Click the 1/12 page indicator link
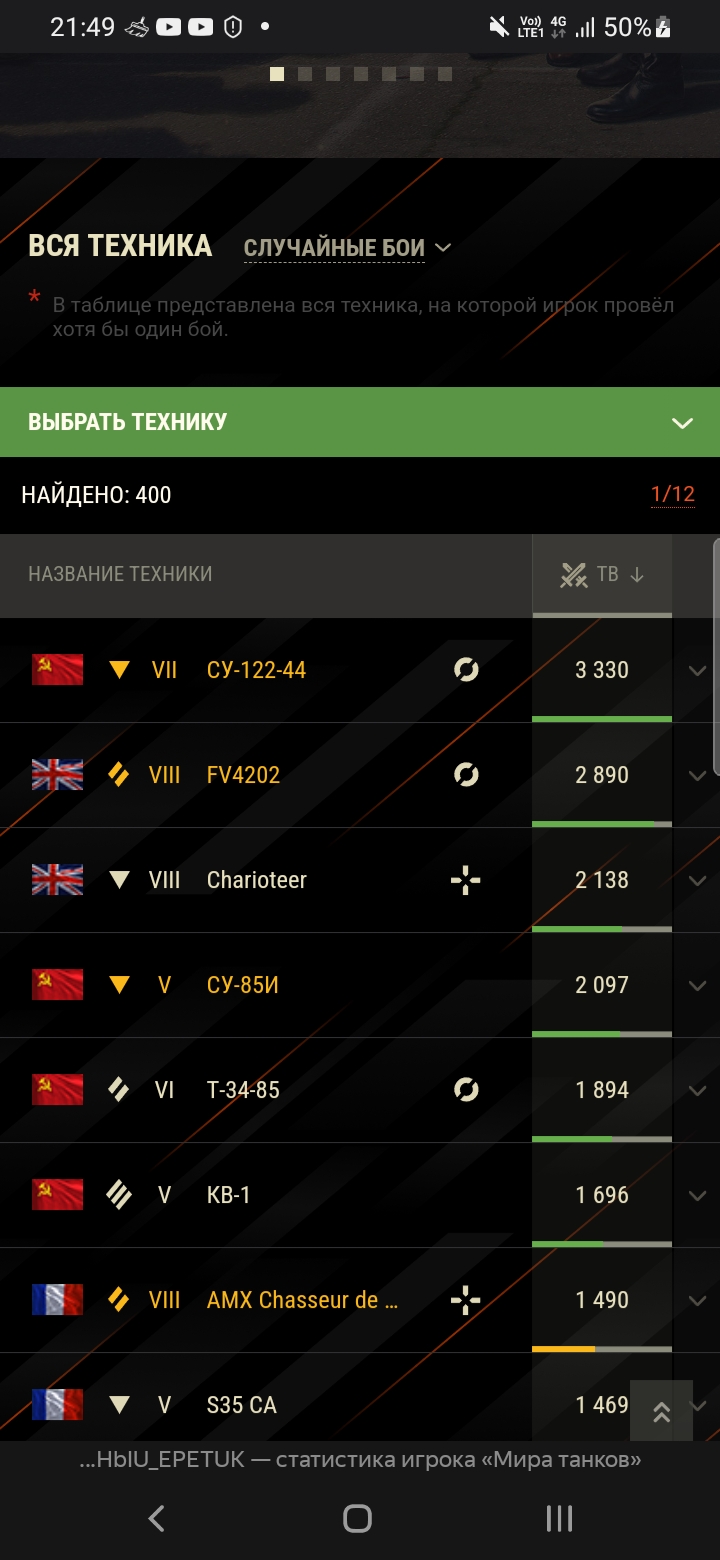Viewport: 720px width, 1560px height. point(672,494)
